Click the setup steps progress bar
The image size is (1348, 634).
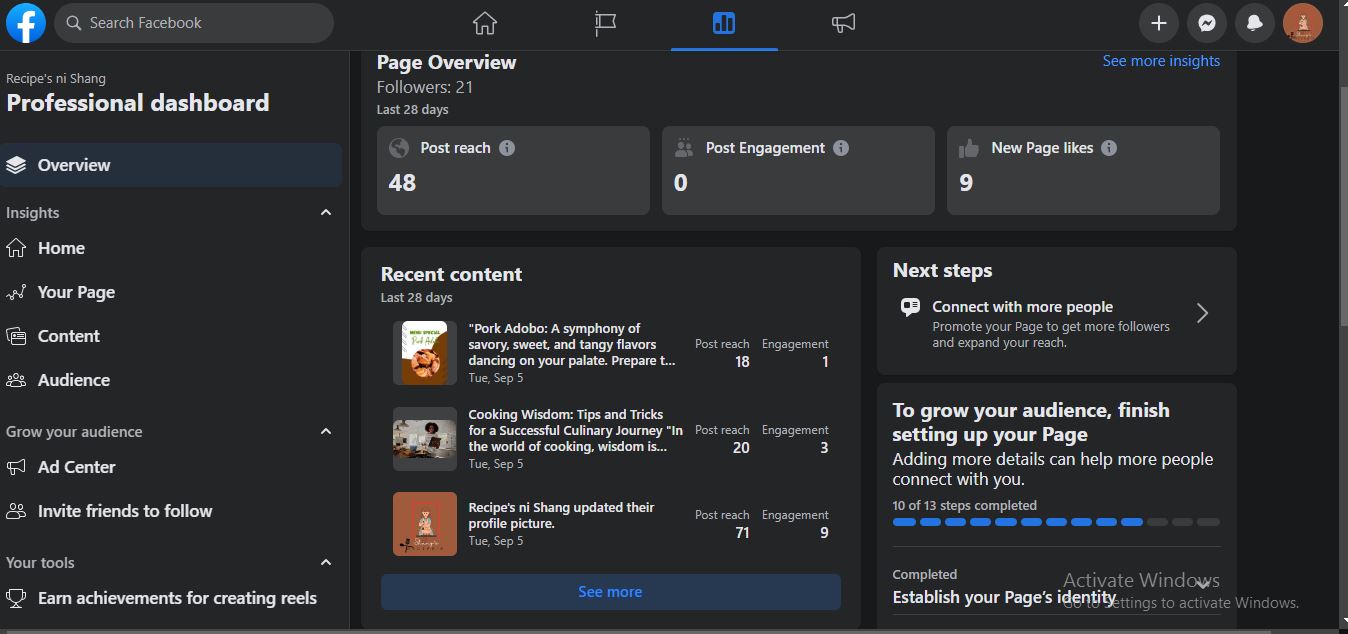click(1055, 522)
